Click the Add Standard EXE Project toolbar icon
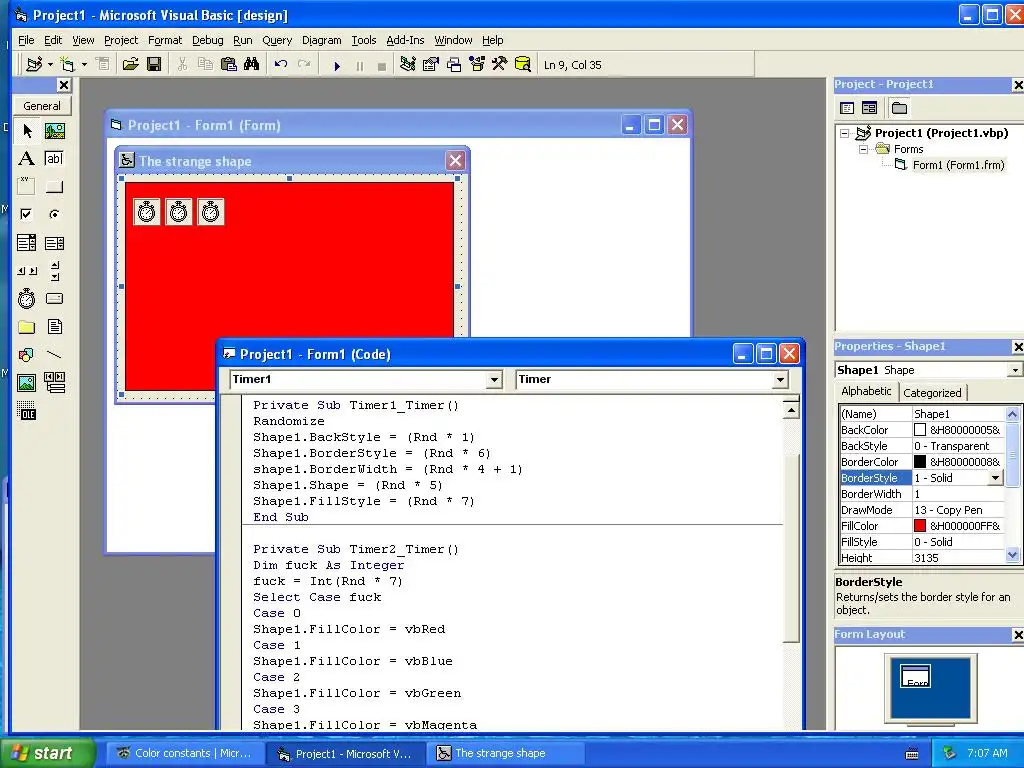1024x768 pixels. pyautogui.click(x=33, y=64)
